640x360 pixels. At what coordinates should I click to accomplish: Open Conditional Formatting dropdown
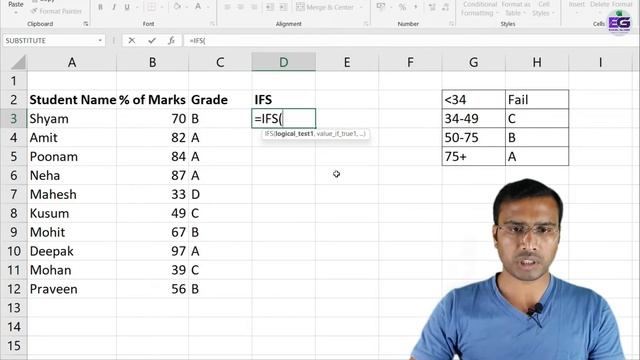click(x=479, y=9)
